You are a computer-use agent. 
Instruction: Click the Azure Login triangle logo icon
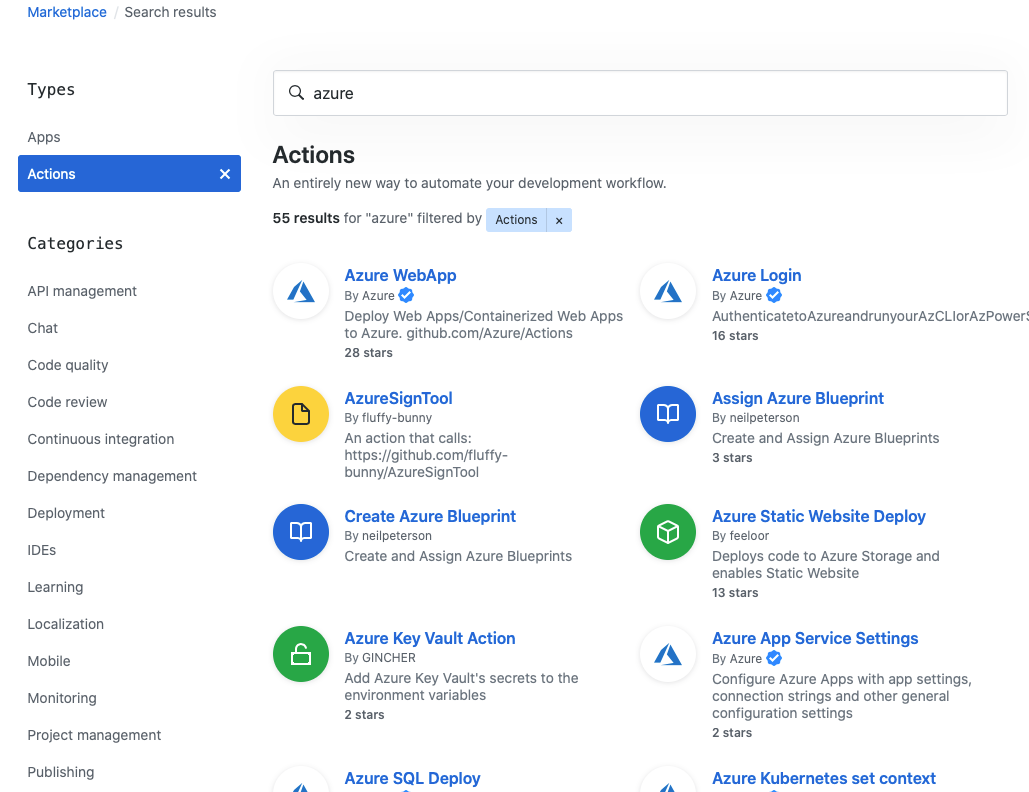(x=667, y=291)
